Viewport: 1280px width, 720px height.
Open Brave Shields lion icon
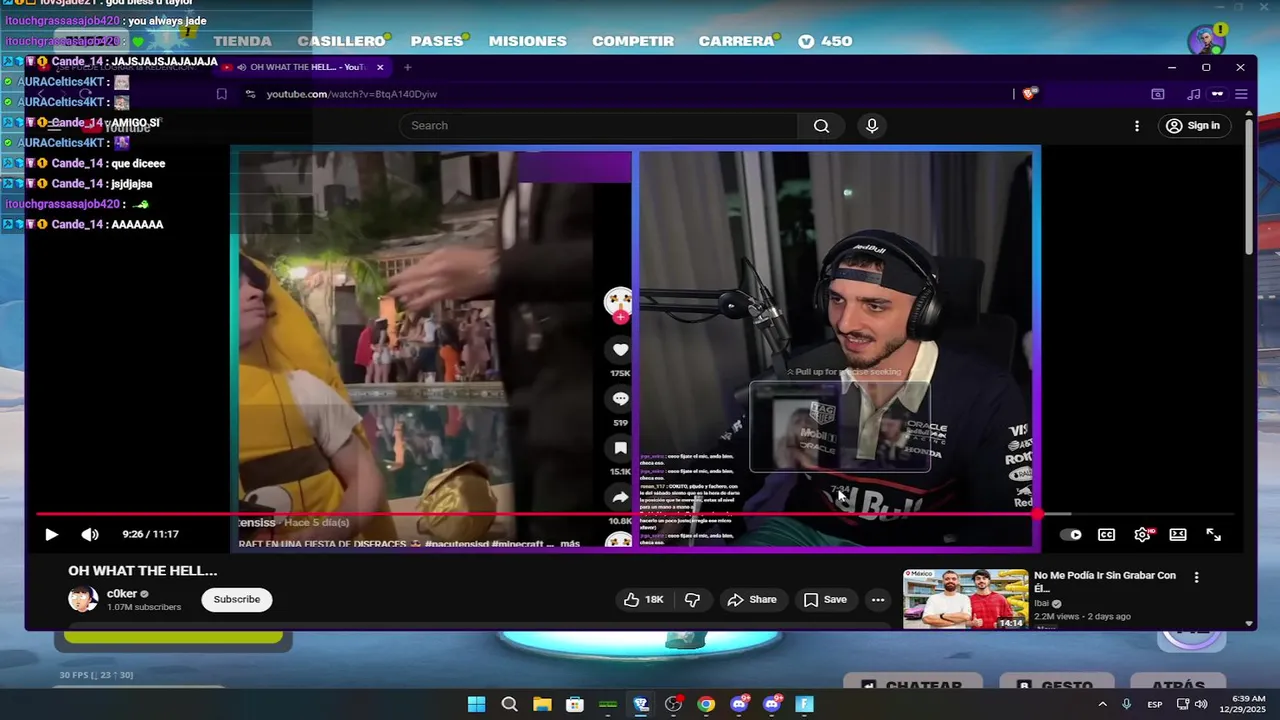pos(1031,94)
